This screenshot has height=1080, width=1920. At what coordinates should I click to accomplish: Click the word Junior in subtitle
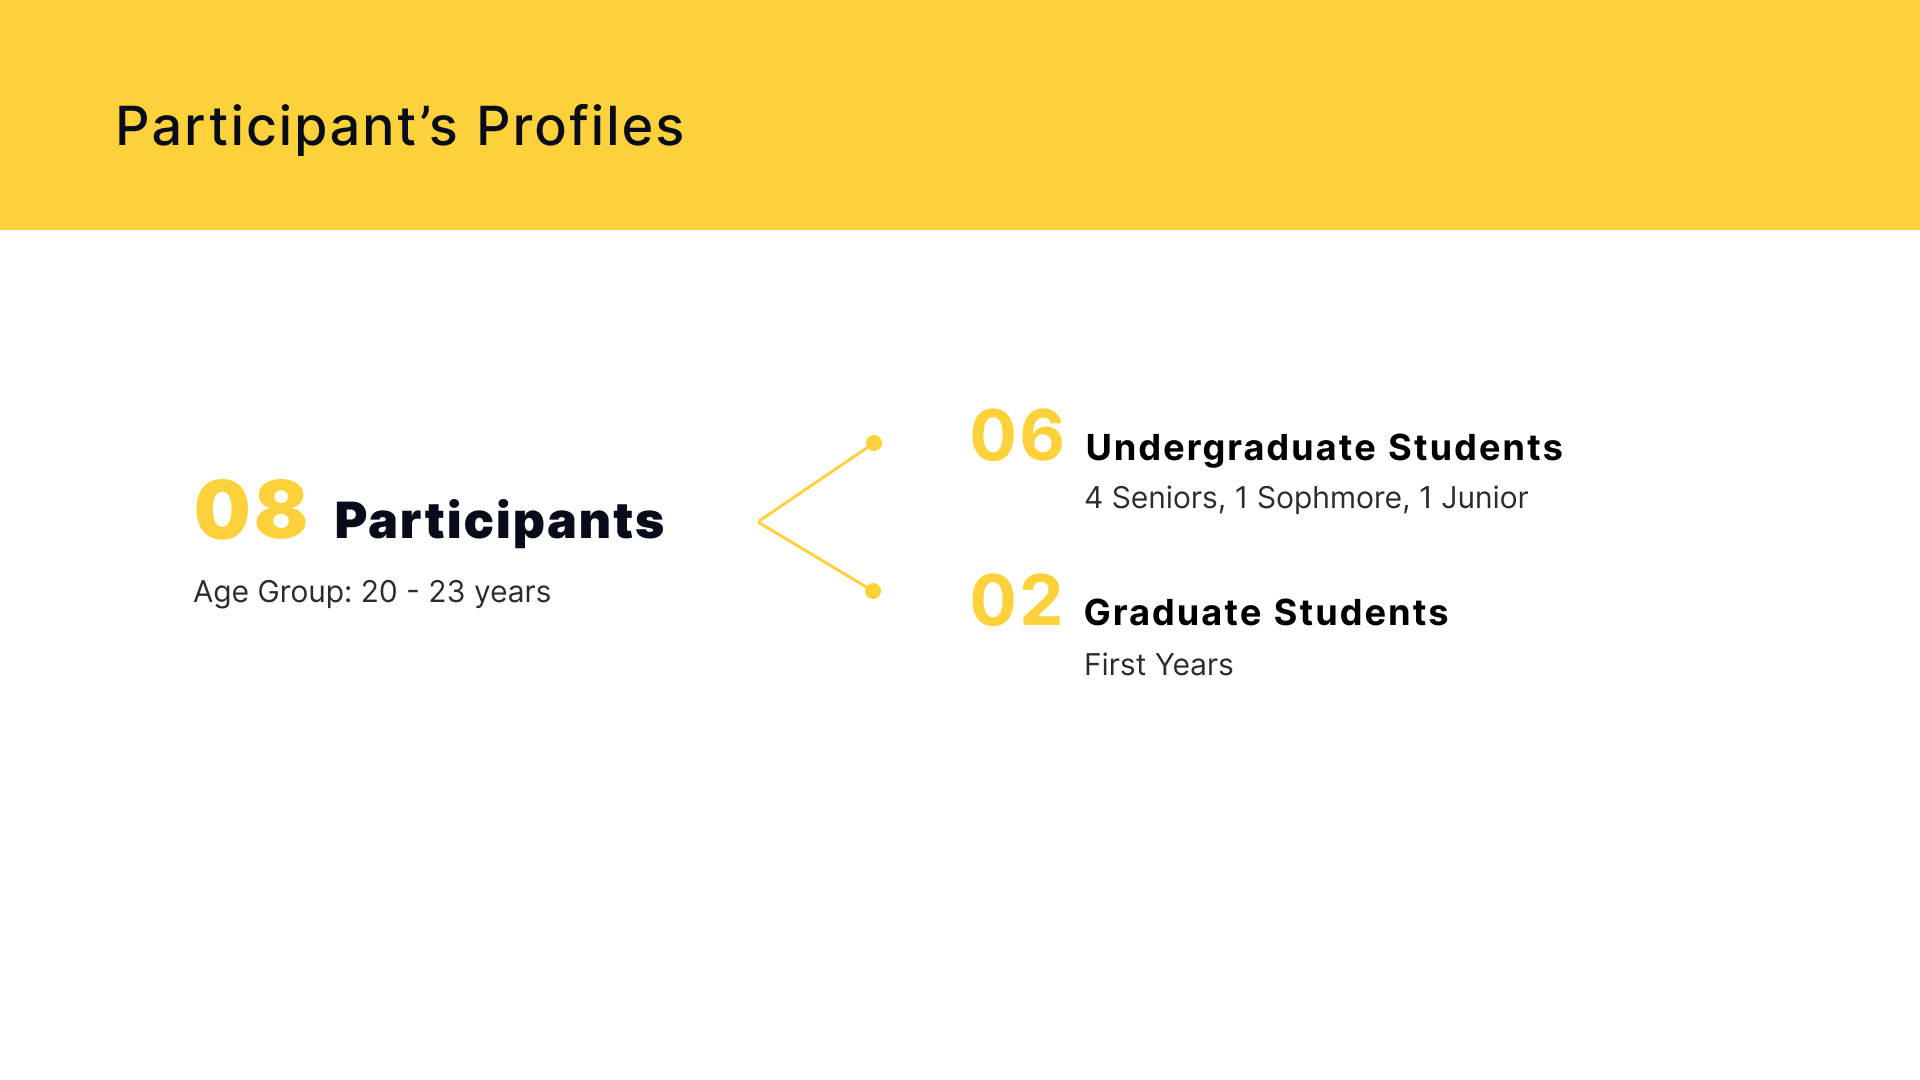click(1484, 498)
